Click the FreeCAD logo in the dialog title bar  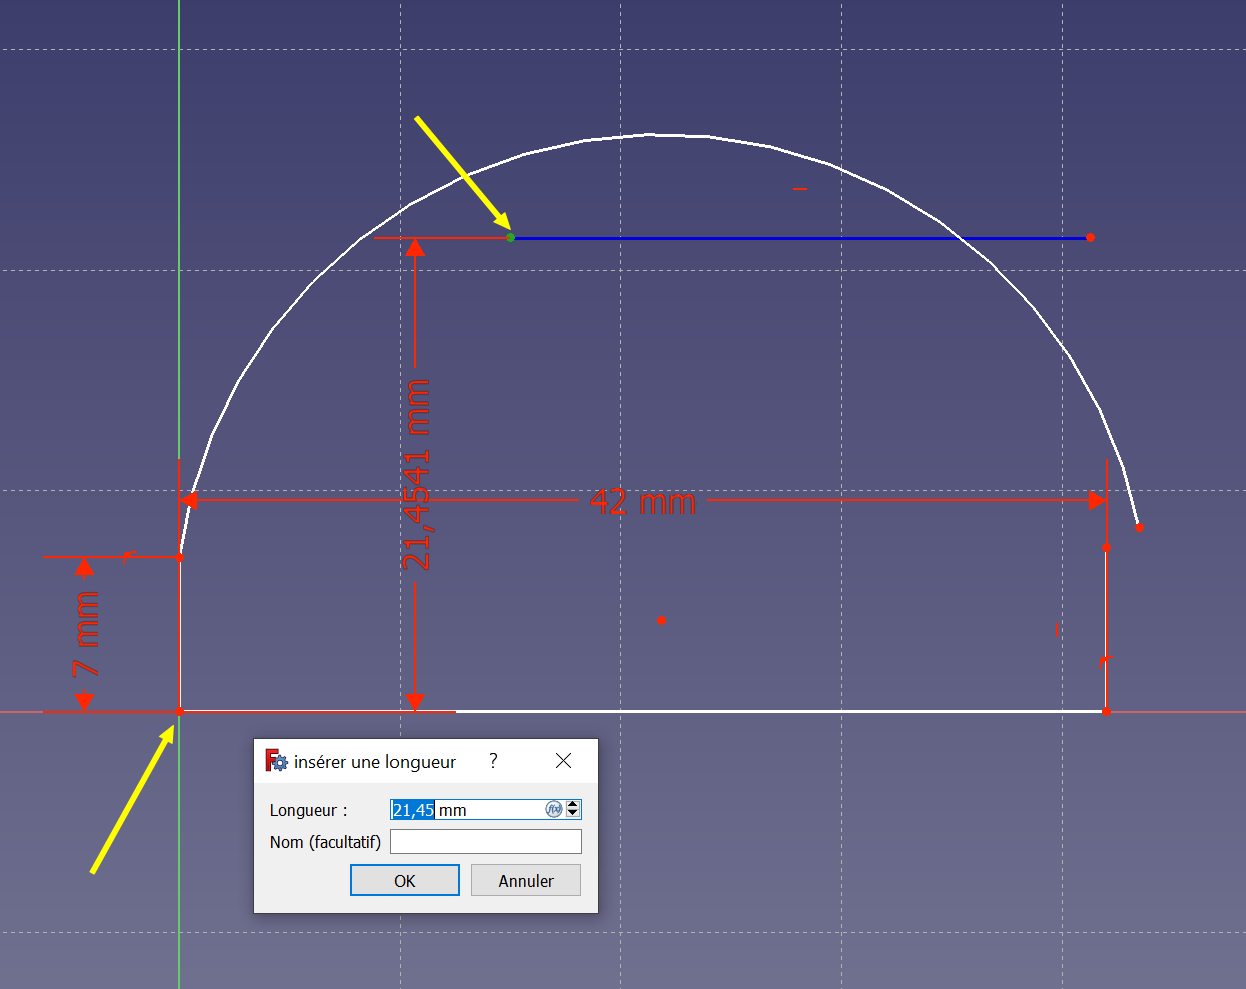point(276,761)
